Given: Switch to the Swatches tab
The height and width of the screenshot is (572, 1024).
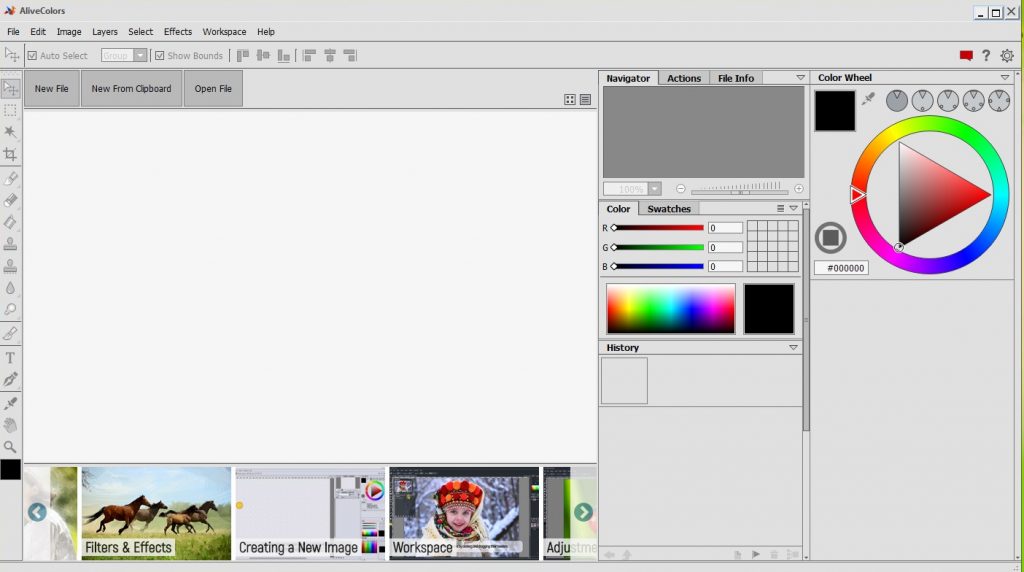Looking at the screenshot, I should 669,209.
